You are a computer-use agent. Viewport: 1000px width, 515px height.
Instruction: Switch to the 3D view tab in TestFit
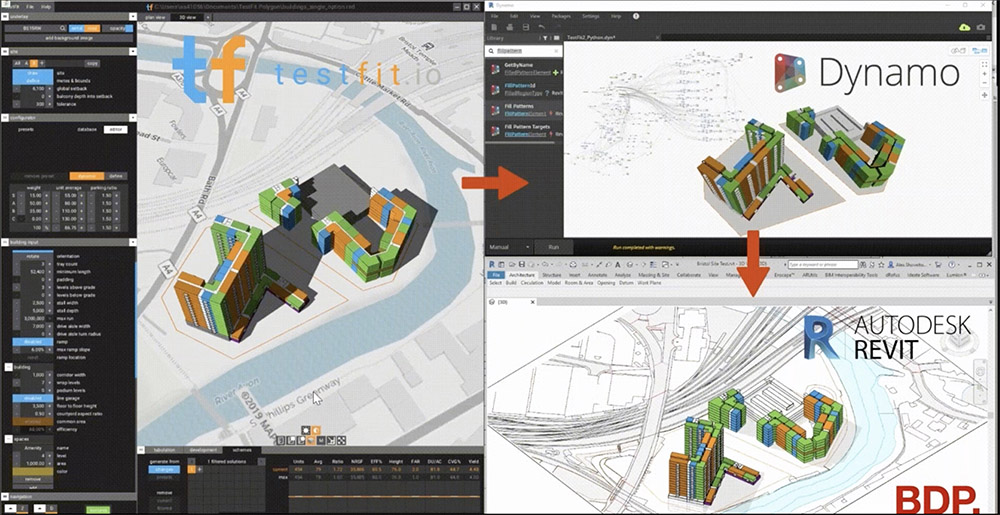(x=187, y=17)
